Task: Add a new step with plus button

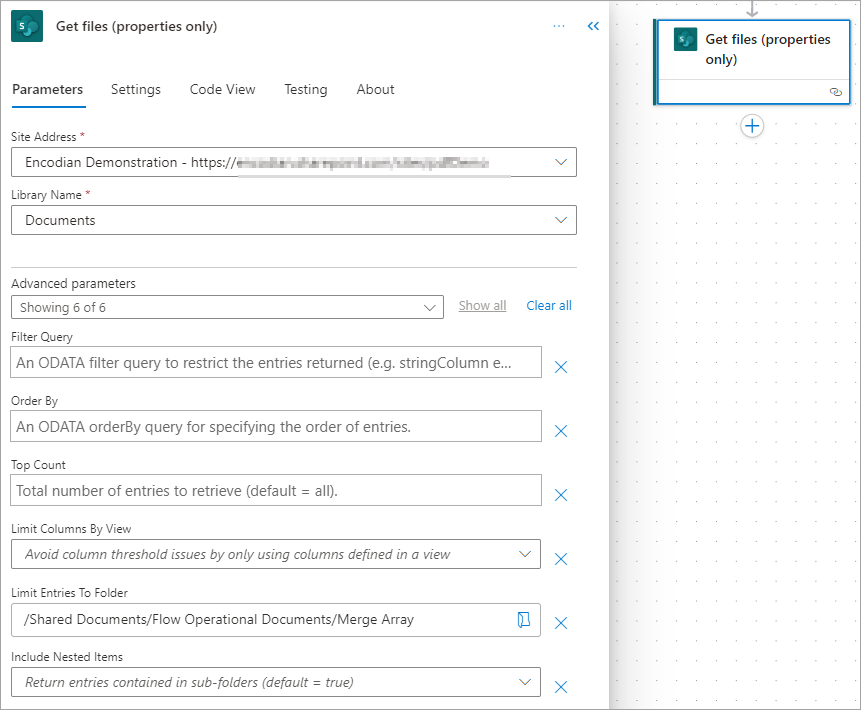Action: pyautogui.click(x=752, y=126)
